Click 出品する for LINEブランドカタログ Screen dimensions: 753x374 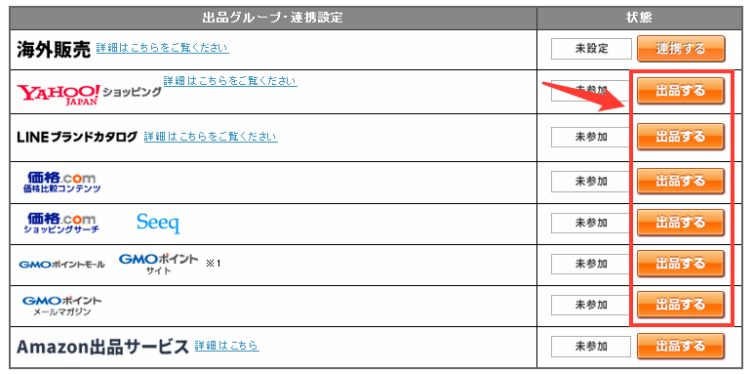tap(680, 136)
